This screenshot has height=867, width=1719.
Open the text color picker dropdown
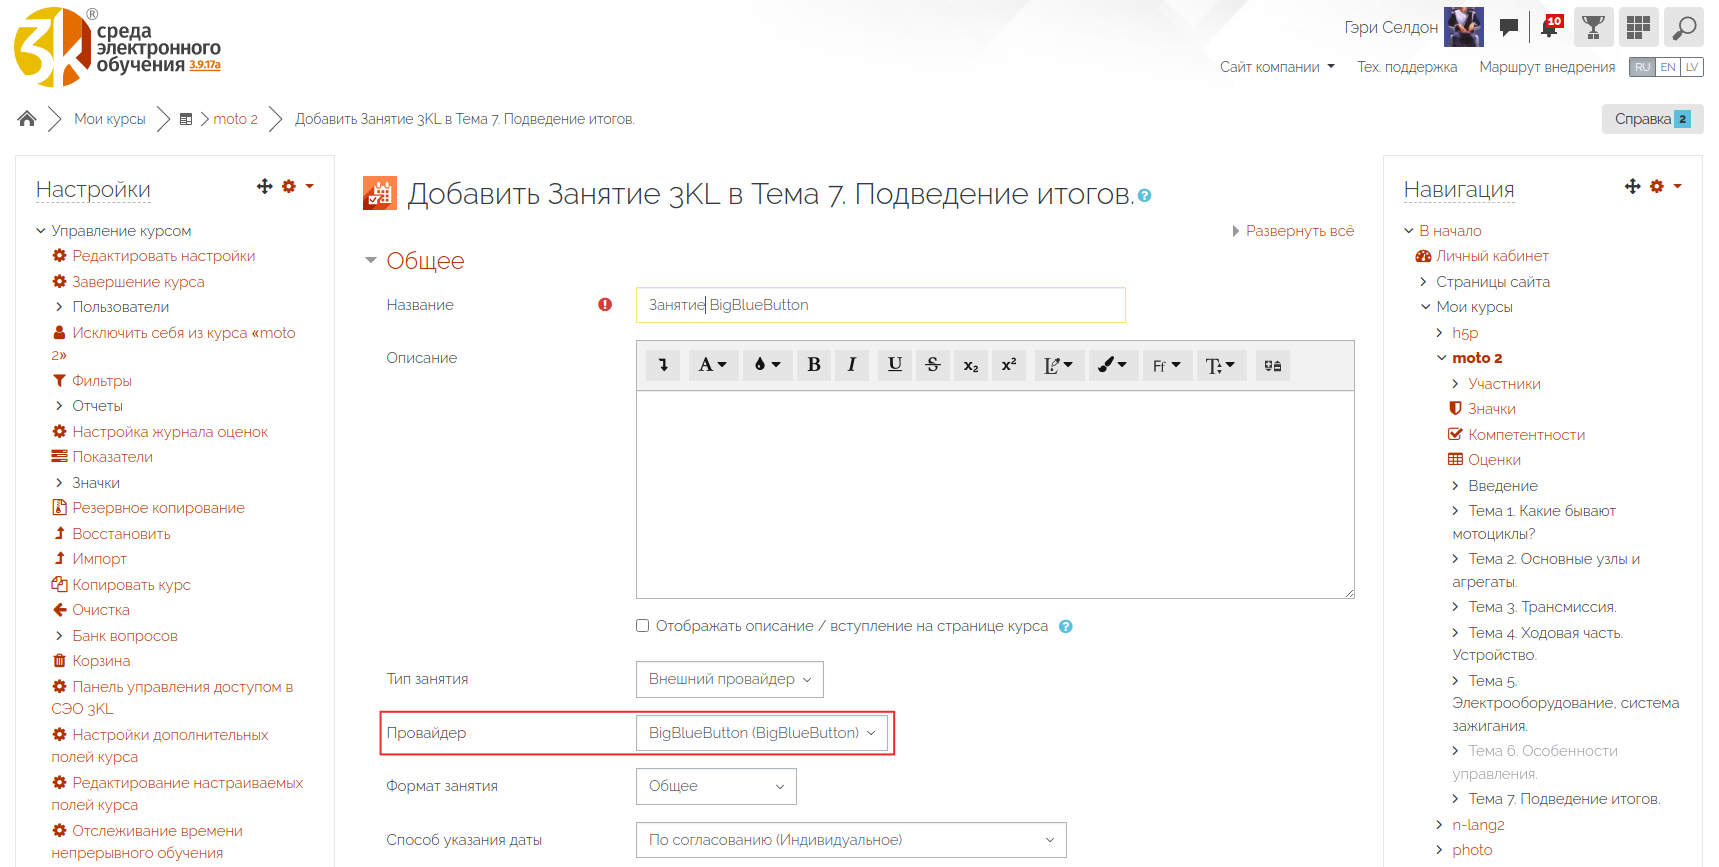pyautogui.click(x=767, y=365)
